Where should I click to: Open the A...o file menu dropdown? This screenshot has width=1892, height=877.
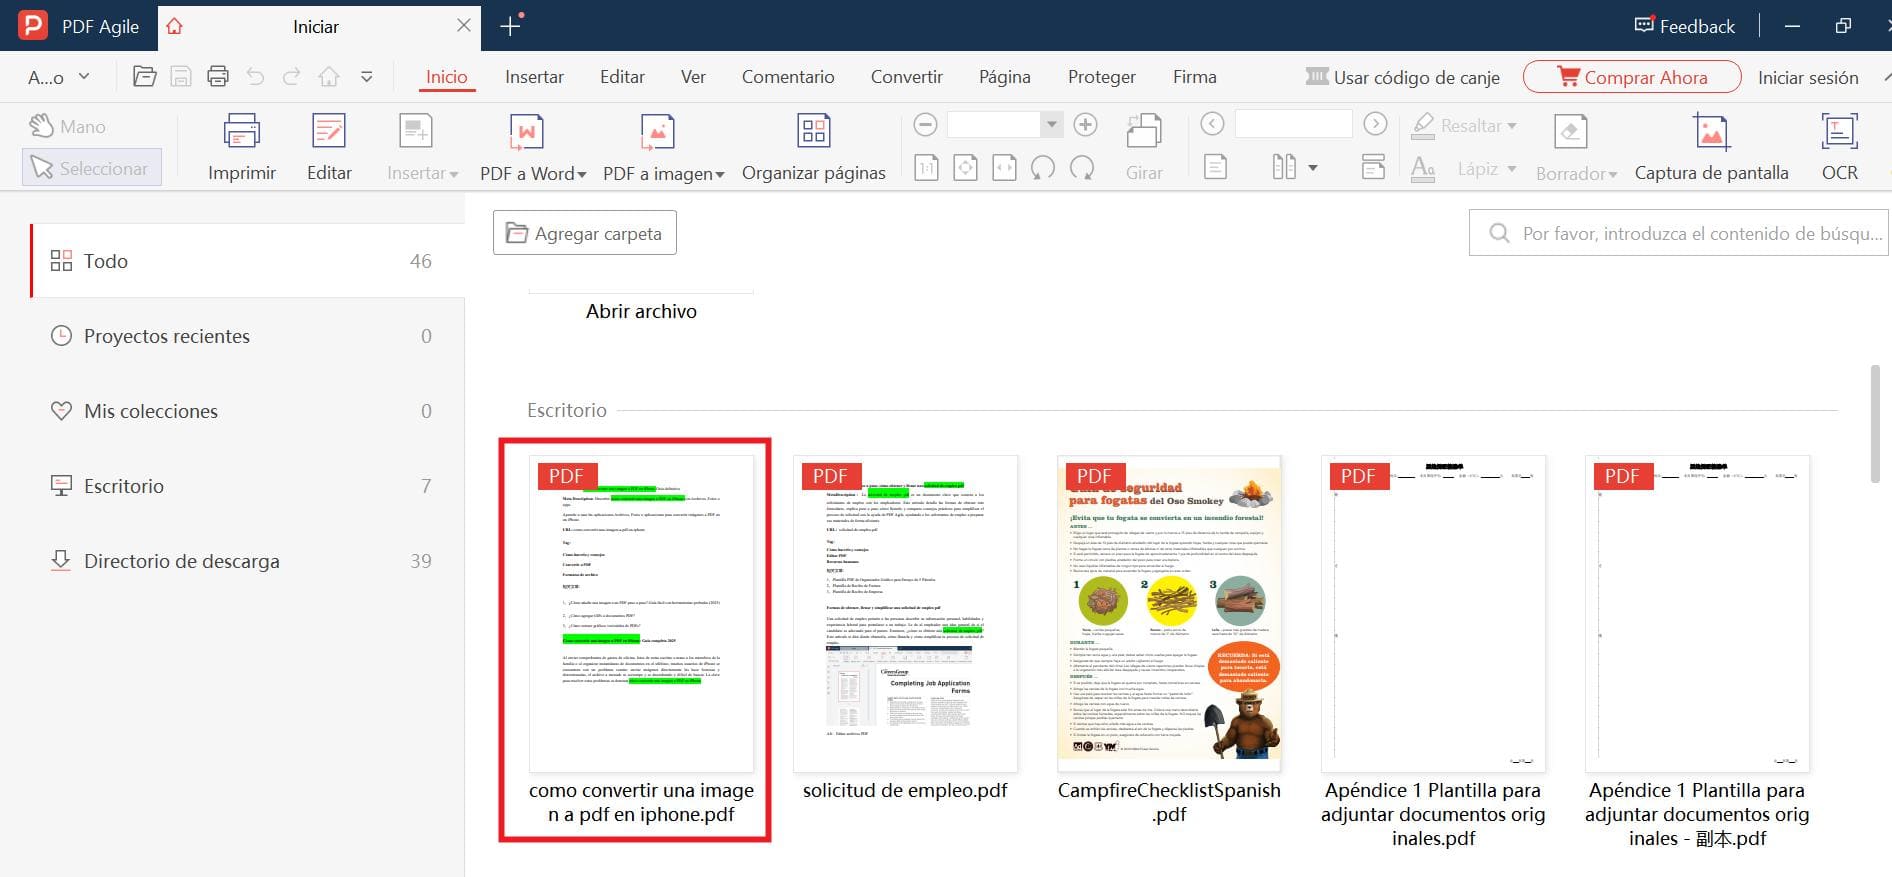tap(59, 77)
